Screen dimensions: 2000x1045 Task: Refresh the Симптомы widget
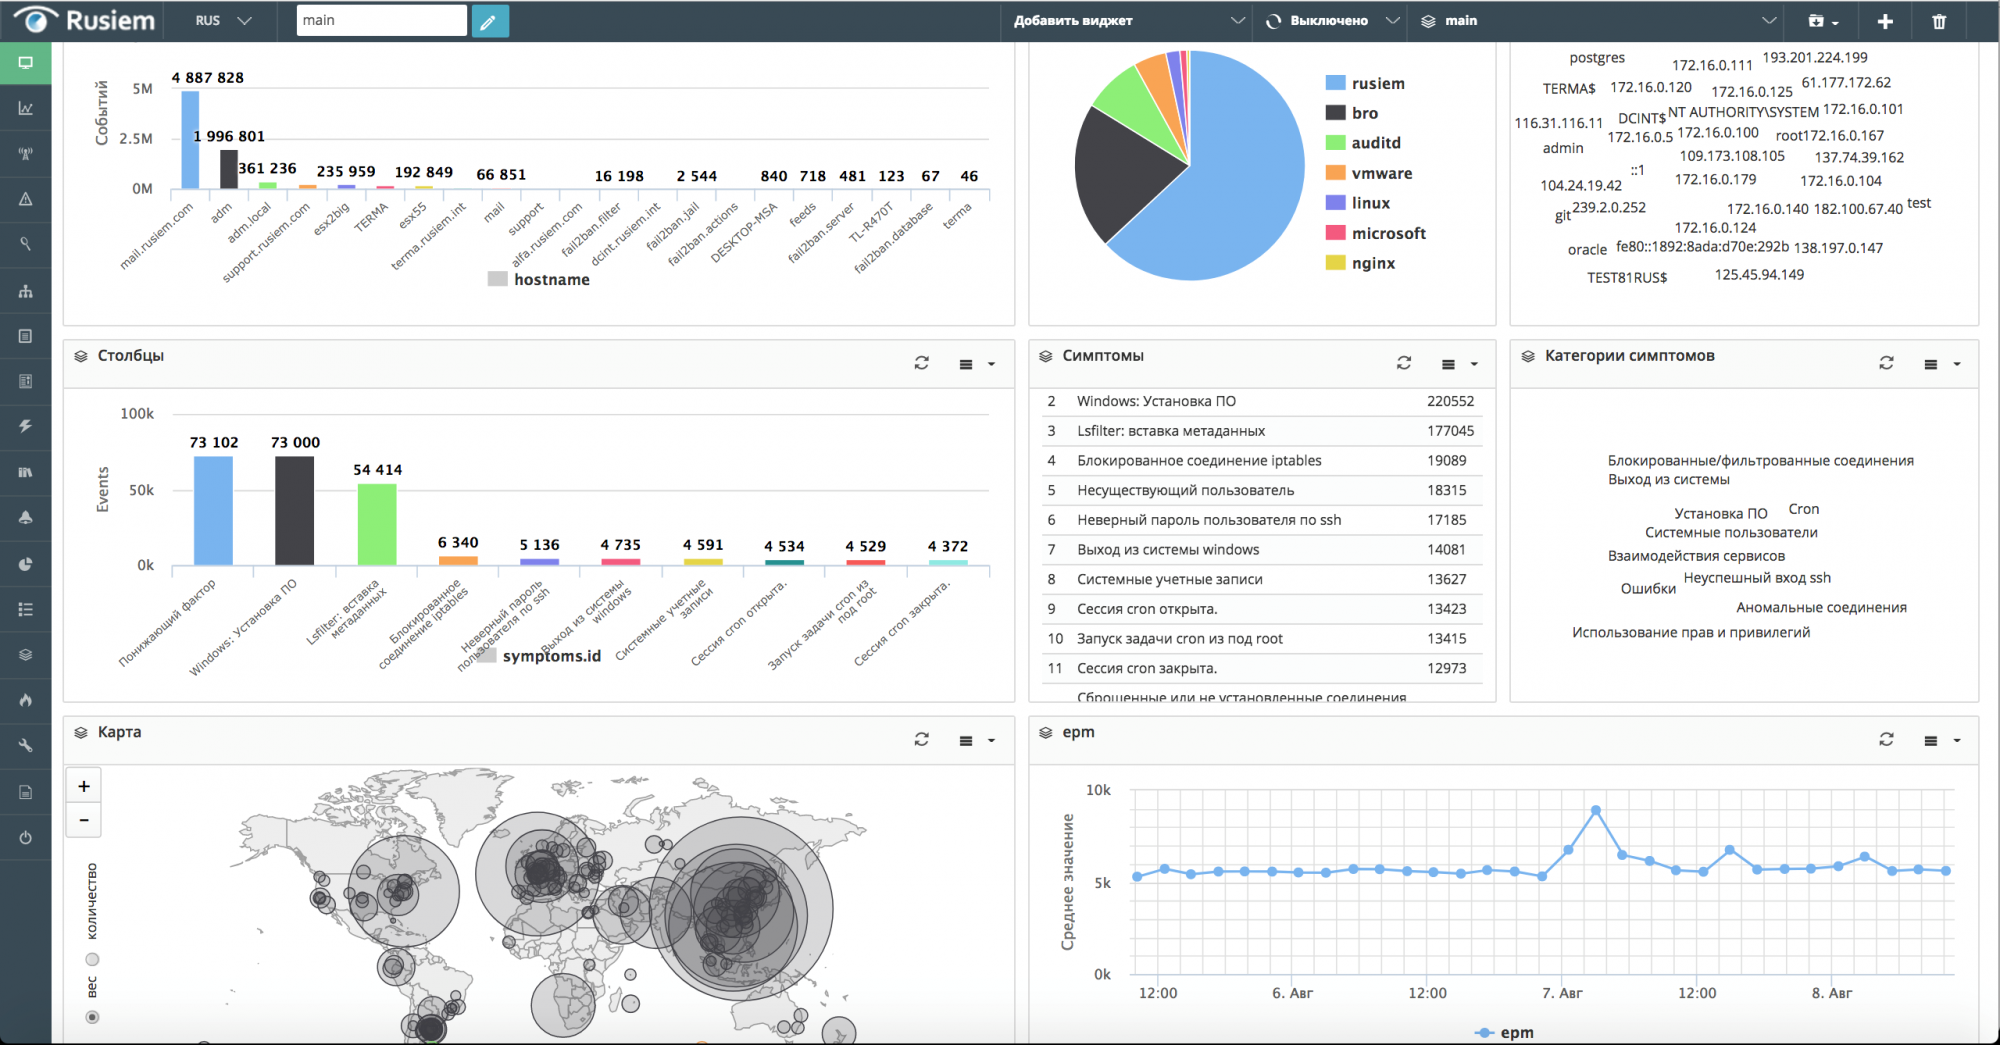[1404, 363]
